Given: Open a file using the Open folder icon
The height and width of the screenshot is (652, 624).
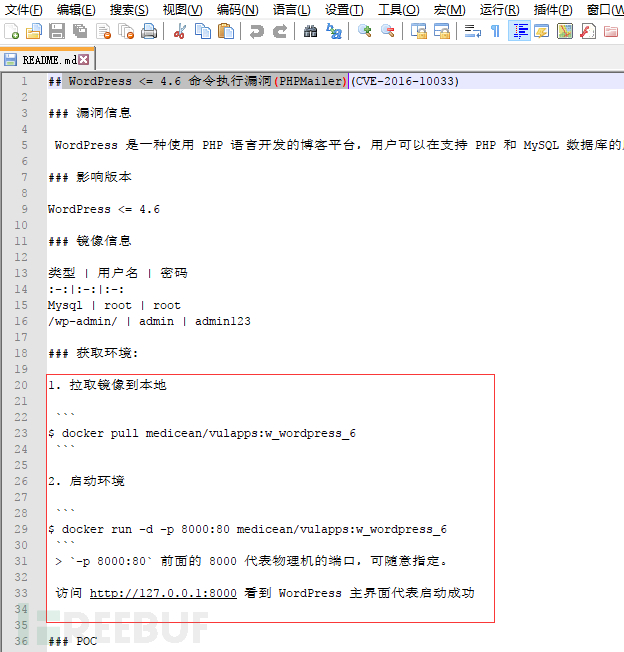Looking at the screenshot, I should (x=34, y=31).
